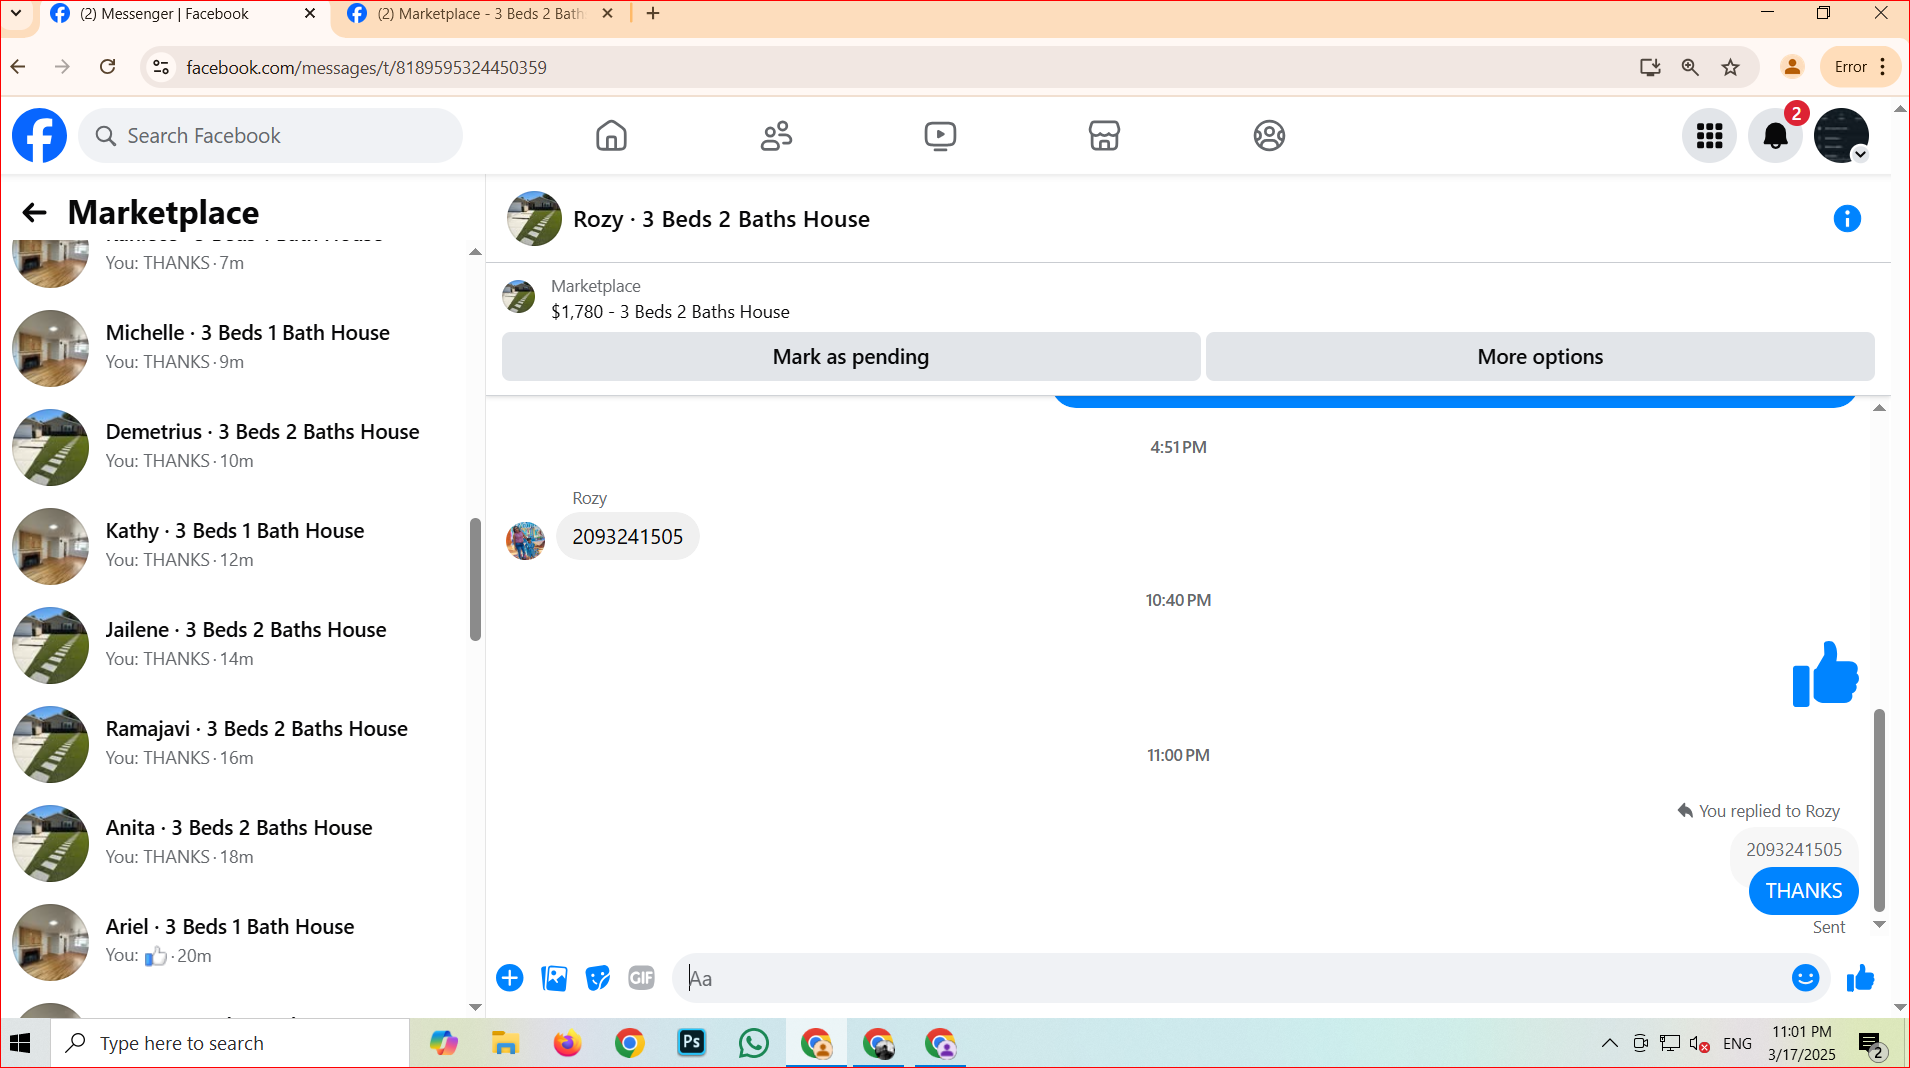Screen dimensions: 1910x1068
Task: Open the notifications bell
Action: coord(1775,135)
